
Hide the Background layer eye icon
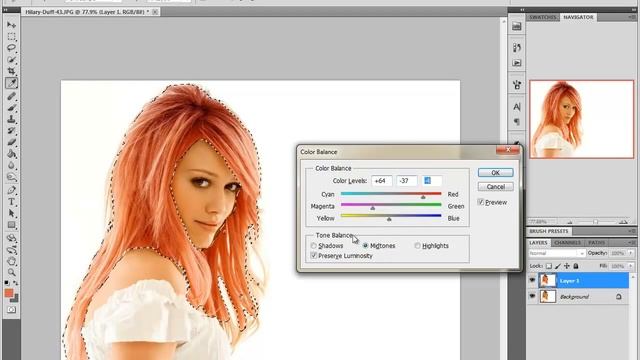coord(532,296)
